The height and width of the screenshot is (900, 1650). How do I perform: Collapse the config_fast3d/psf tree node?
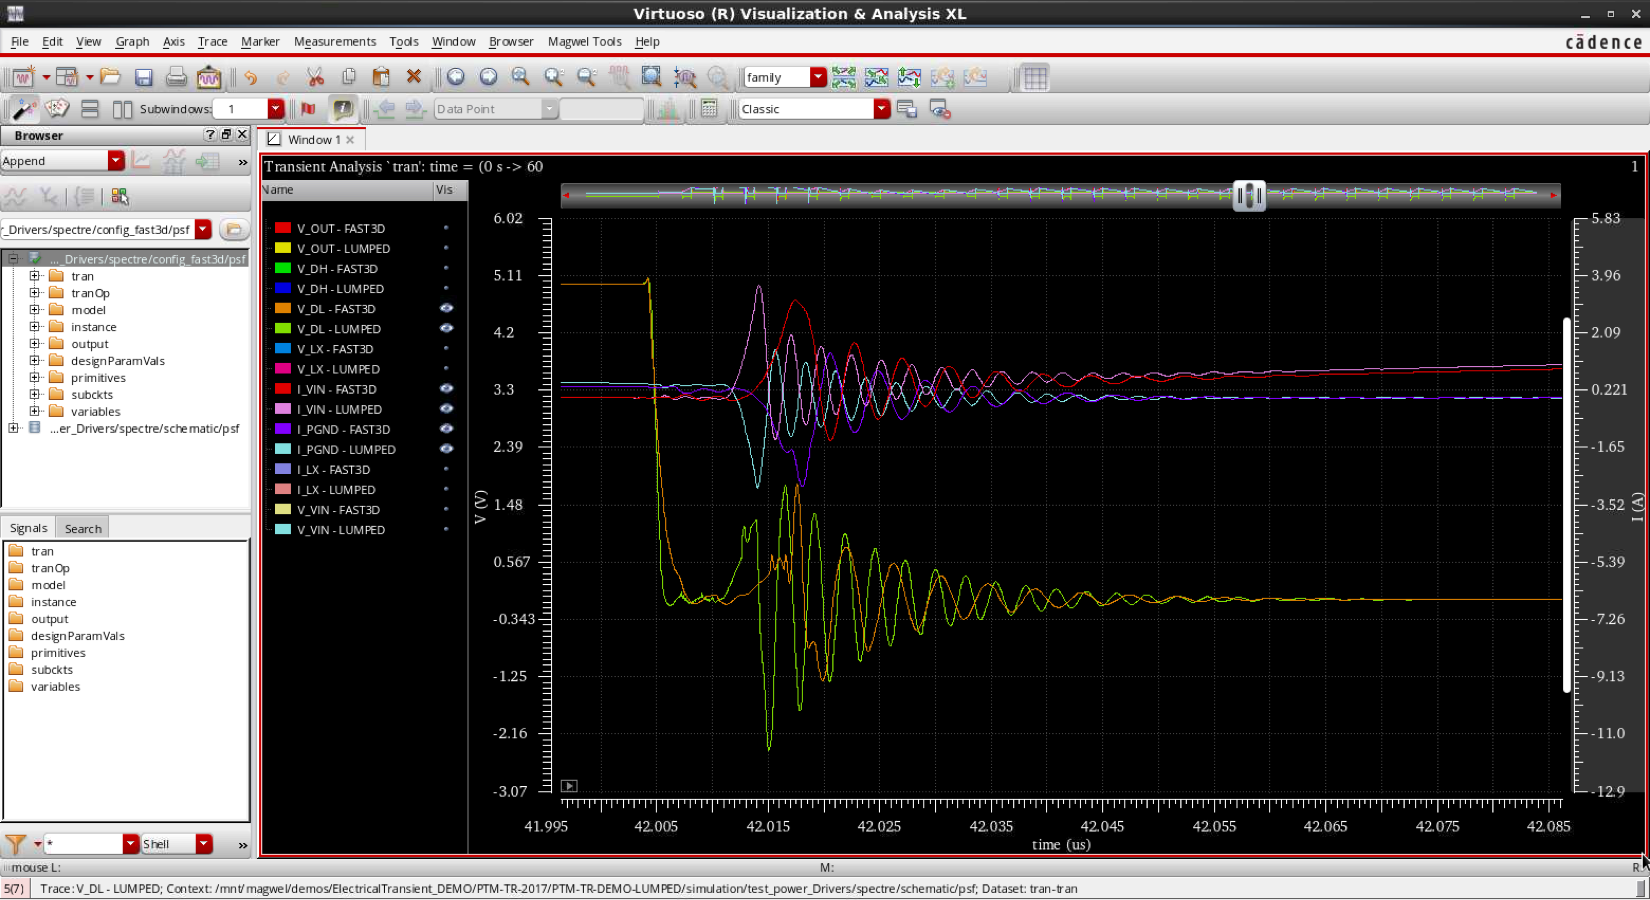tap(14, 259)
